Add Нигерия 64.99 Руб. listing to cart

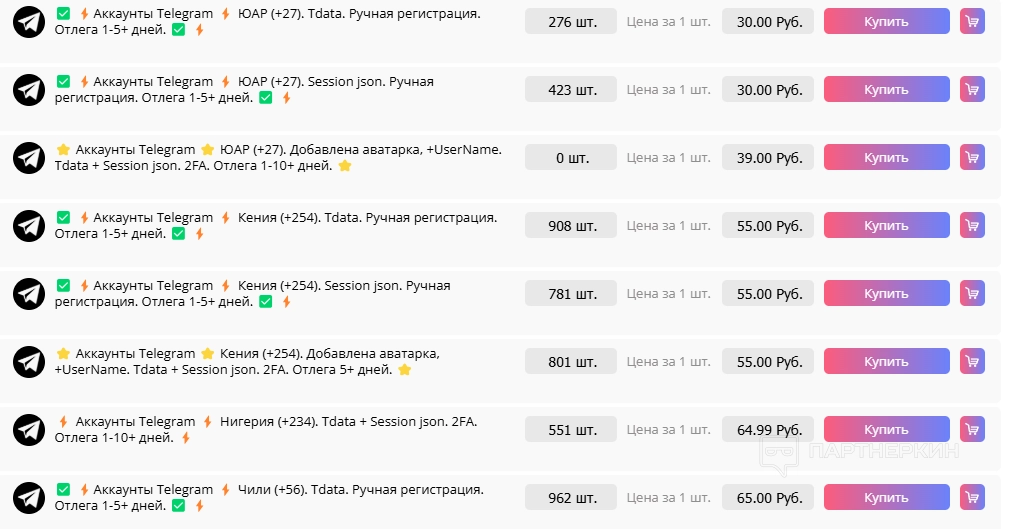[x=972, y=429]
